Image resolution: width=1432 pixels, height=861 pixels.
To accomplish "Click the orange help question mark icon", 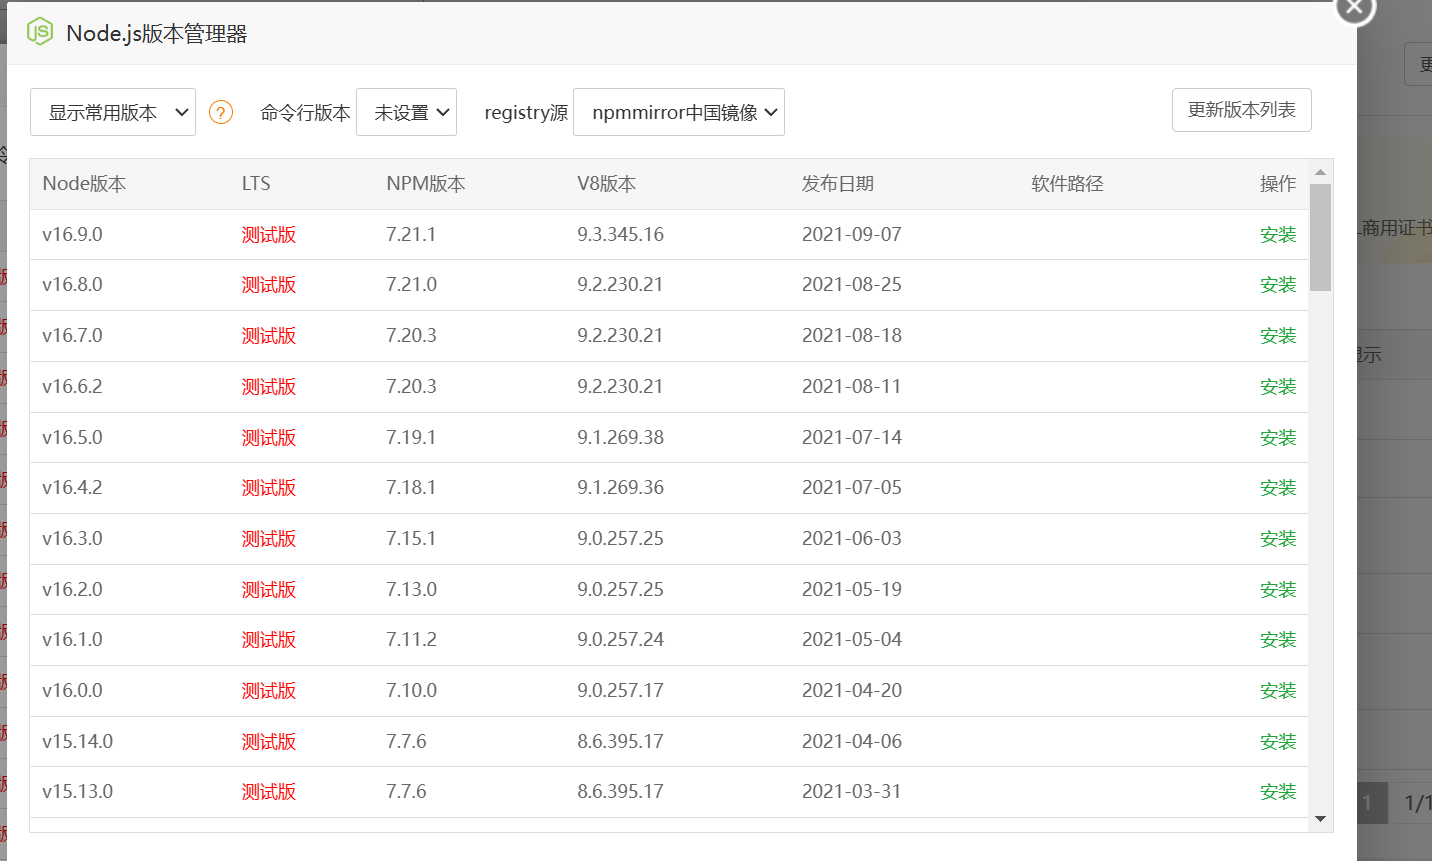I will pyautogui.click(x=221, y=112).
